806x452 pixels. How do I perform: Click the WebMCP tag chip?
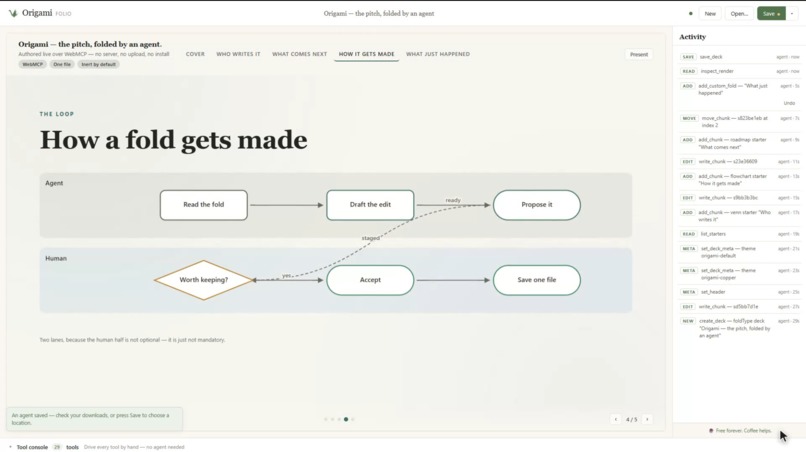click(32, 64)
